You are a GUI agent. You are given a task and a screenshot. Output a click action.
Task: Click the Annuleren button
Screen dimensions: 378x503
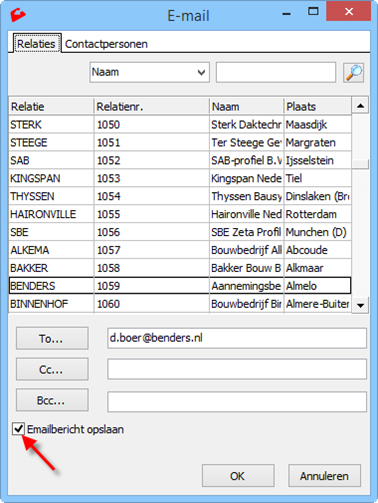[x=324, y=476]
